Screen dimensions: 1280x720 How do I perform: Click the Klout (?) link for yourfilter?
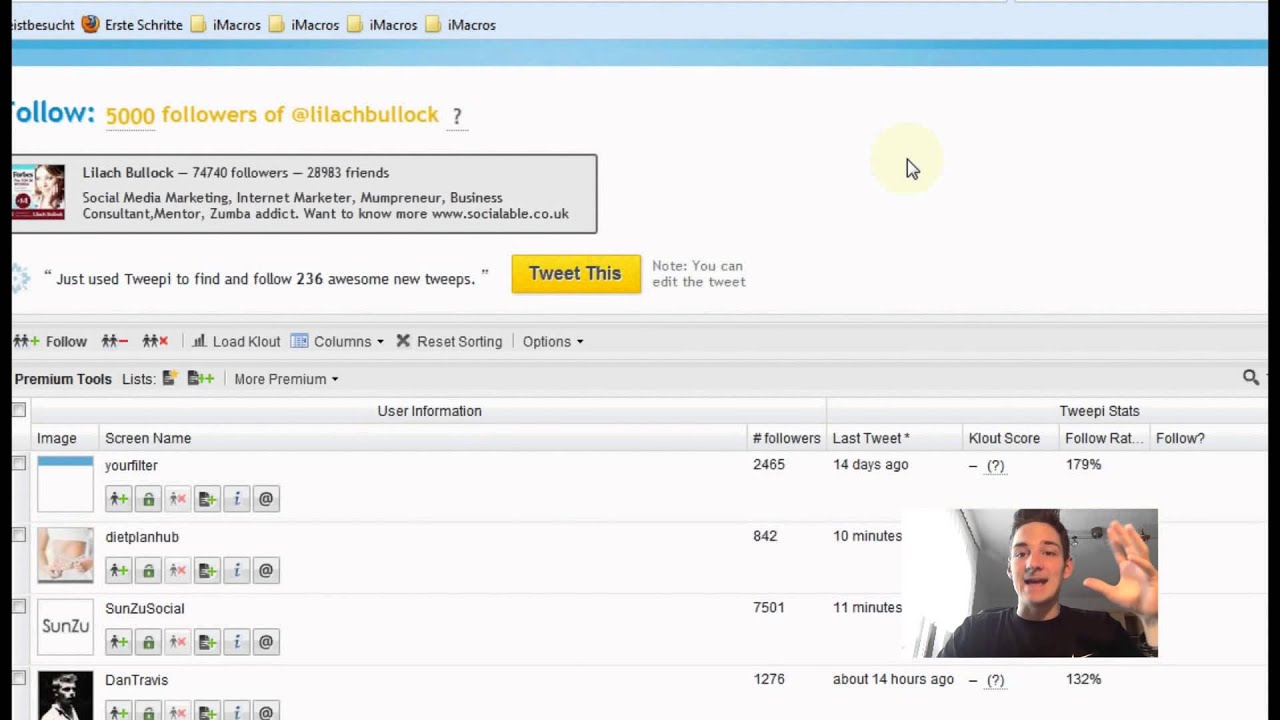pos(995,466)
